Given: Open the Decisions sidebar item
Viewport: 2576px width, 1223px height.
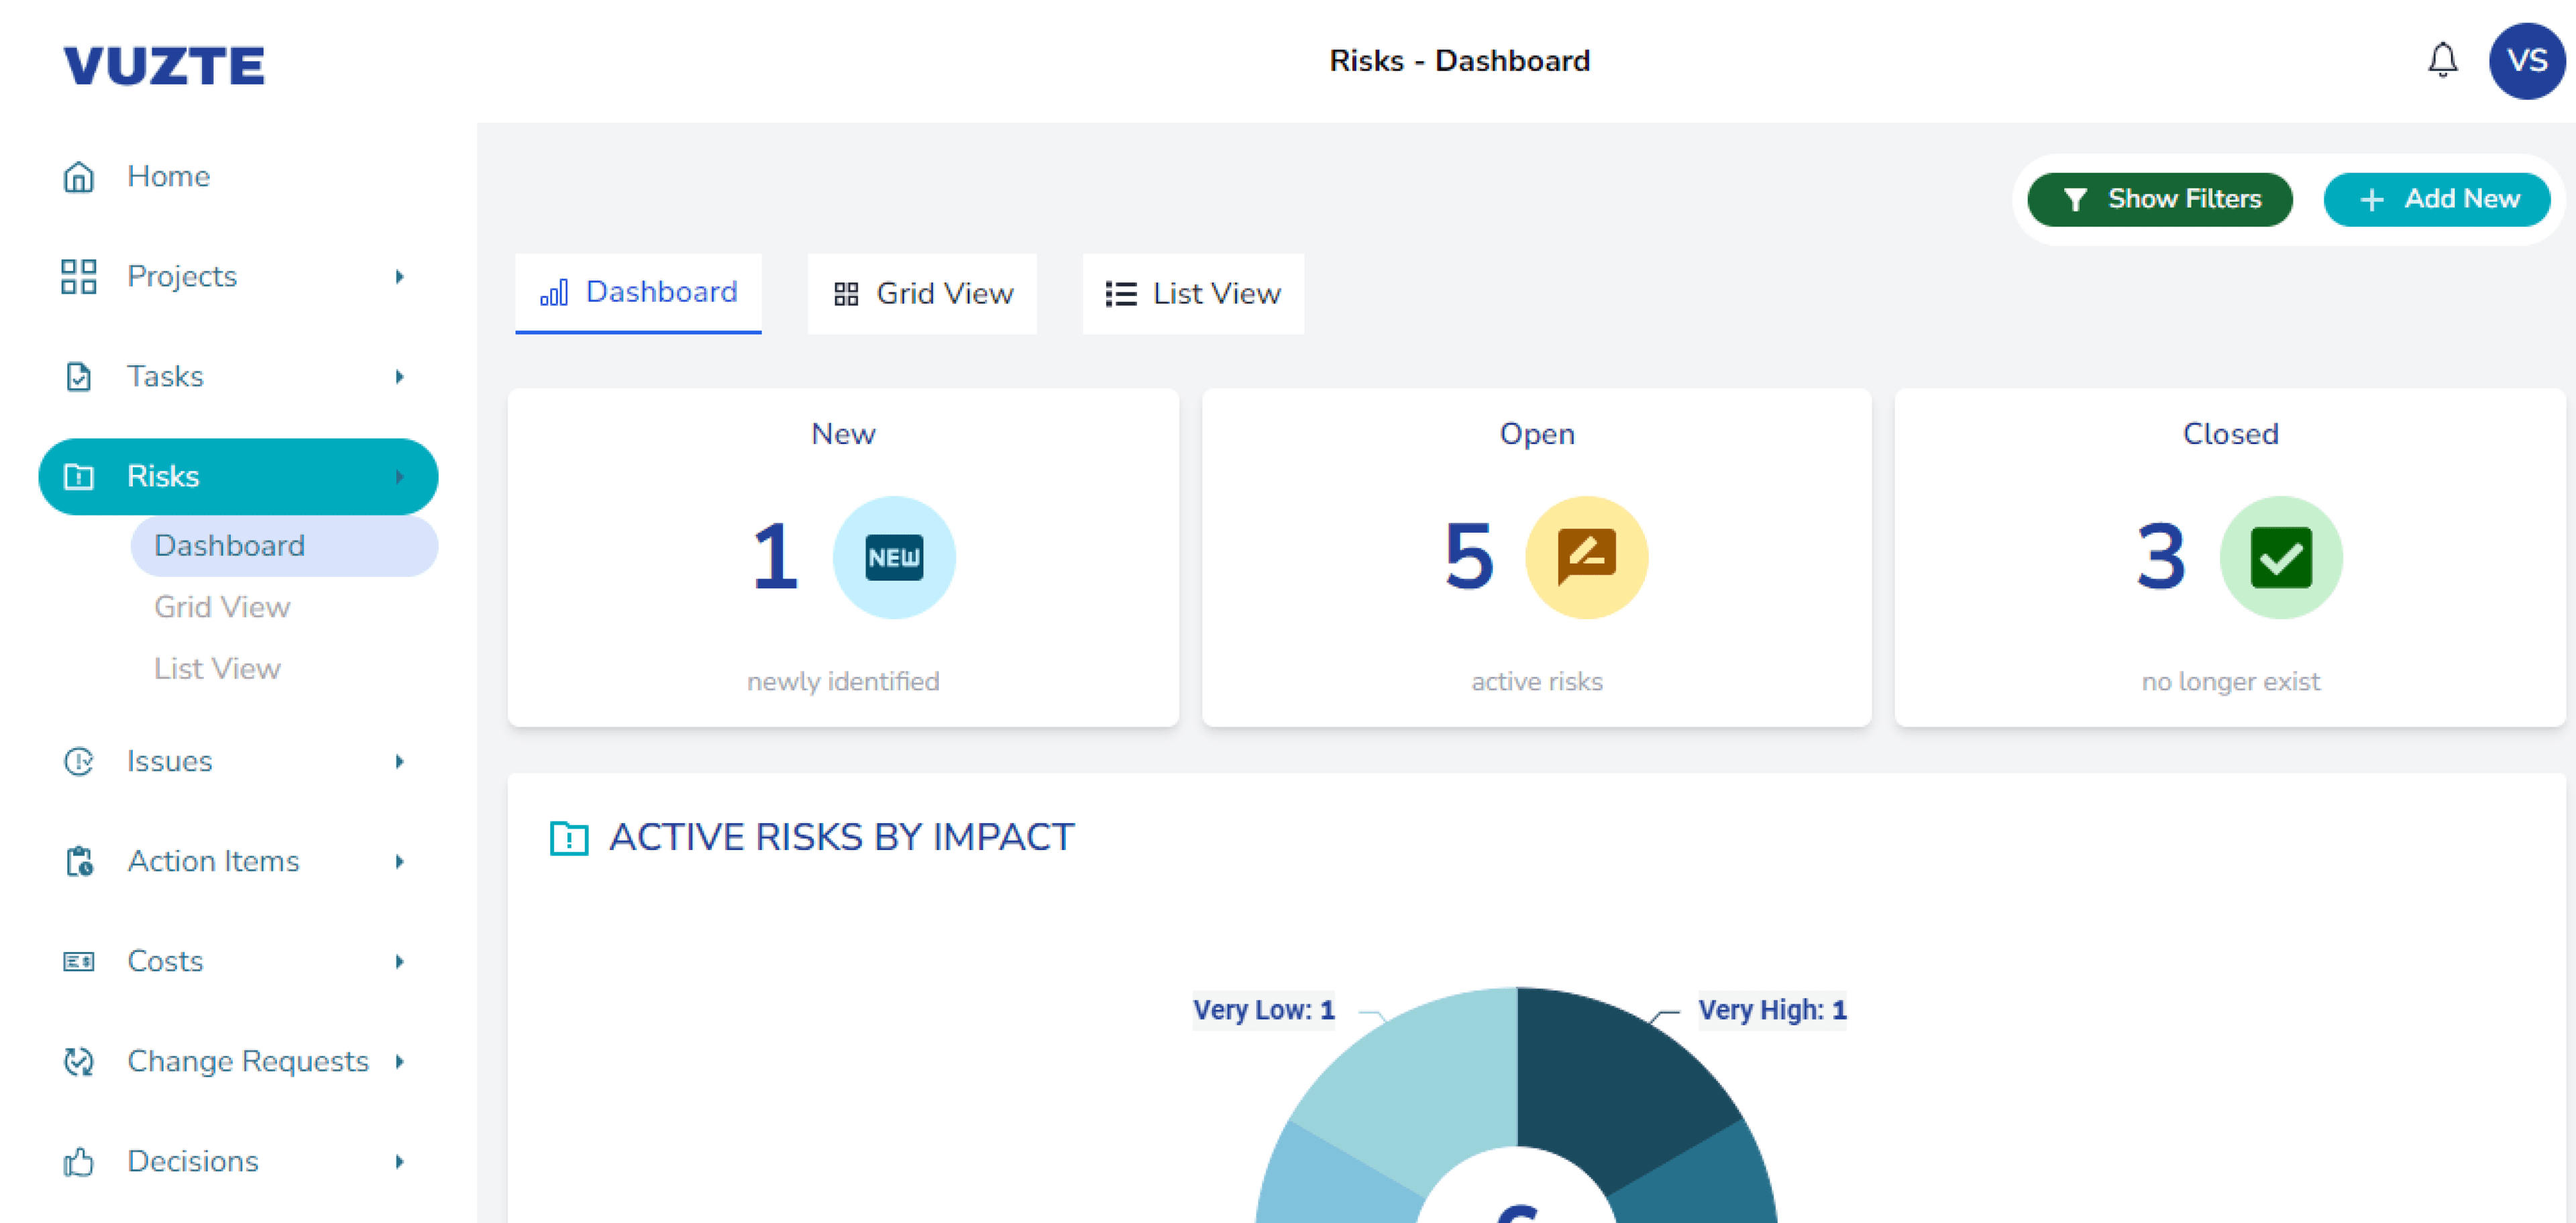Looking at the screenshot, I should [238, 1161].
